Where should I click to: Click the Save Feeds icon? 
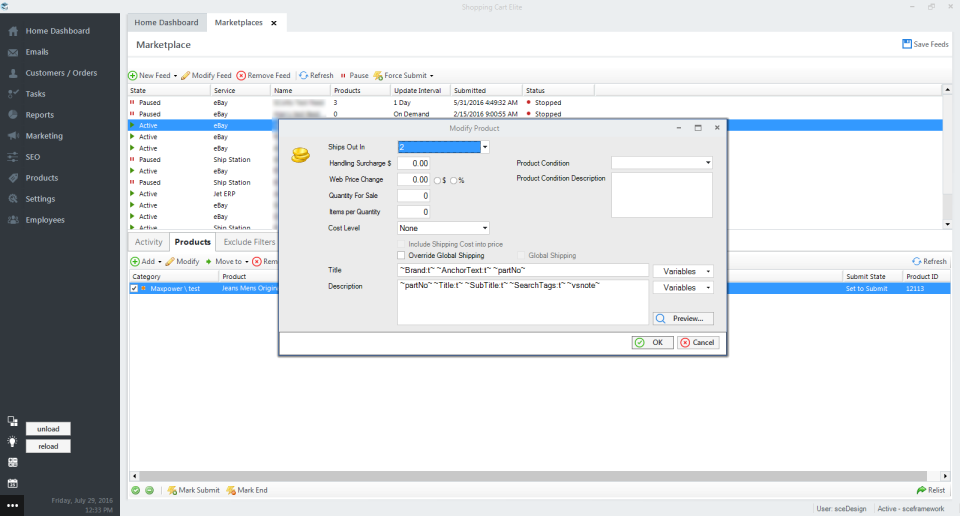pyautogui.click(x=906, y=44)
